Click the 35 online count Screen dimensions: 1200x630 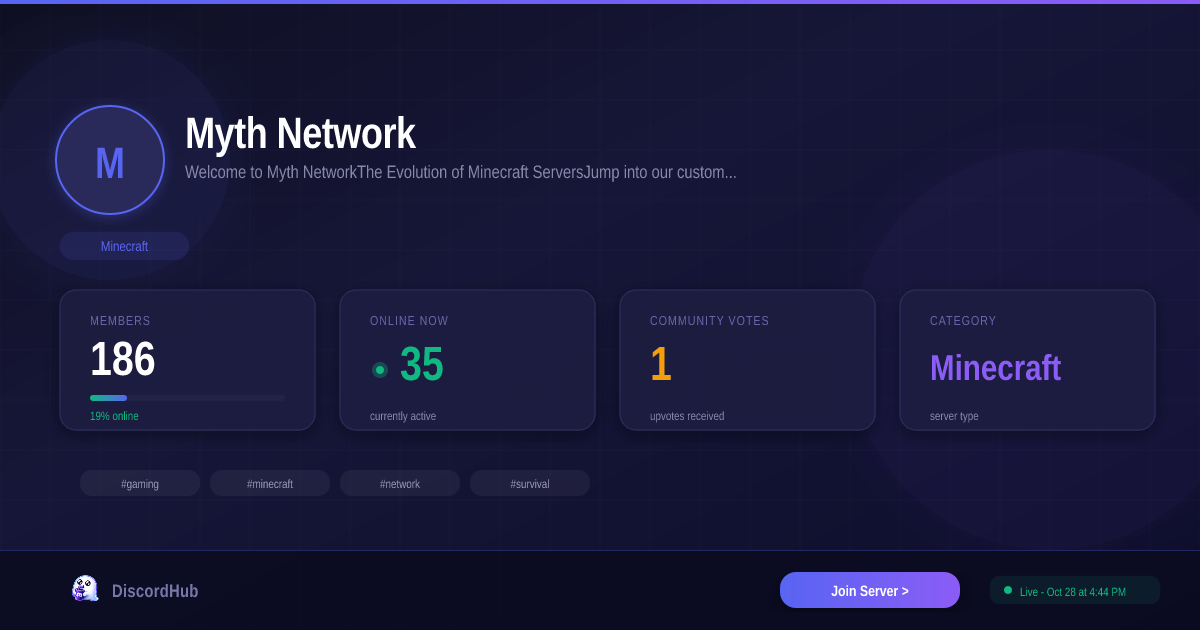pos(422,364)
